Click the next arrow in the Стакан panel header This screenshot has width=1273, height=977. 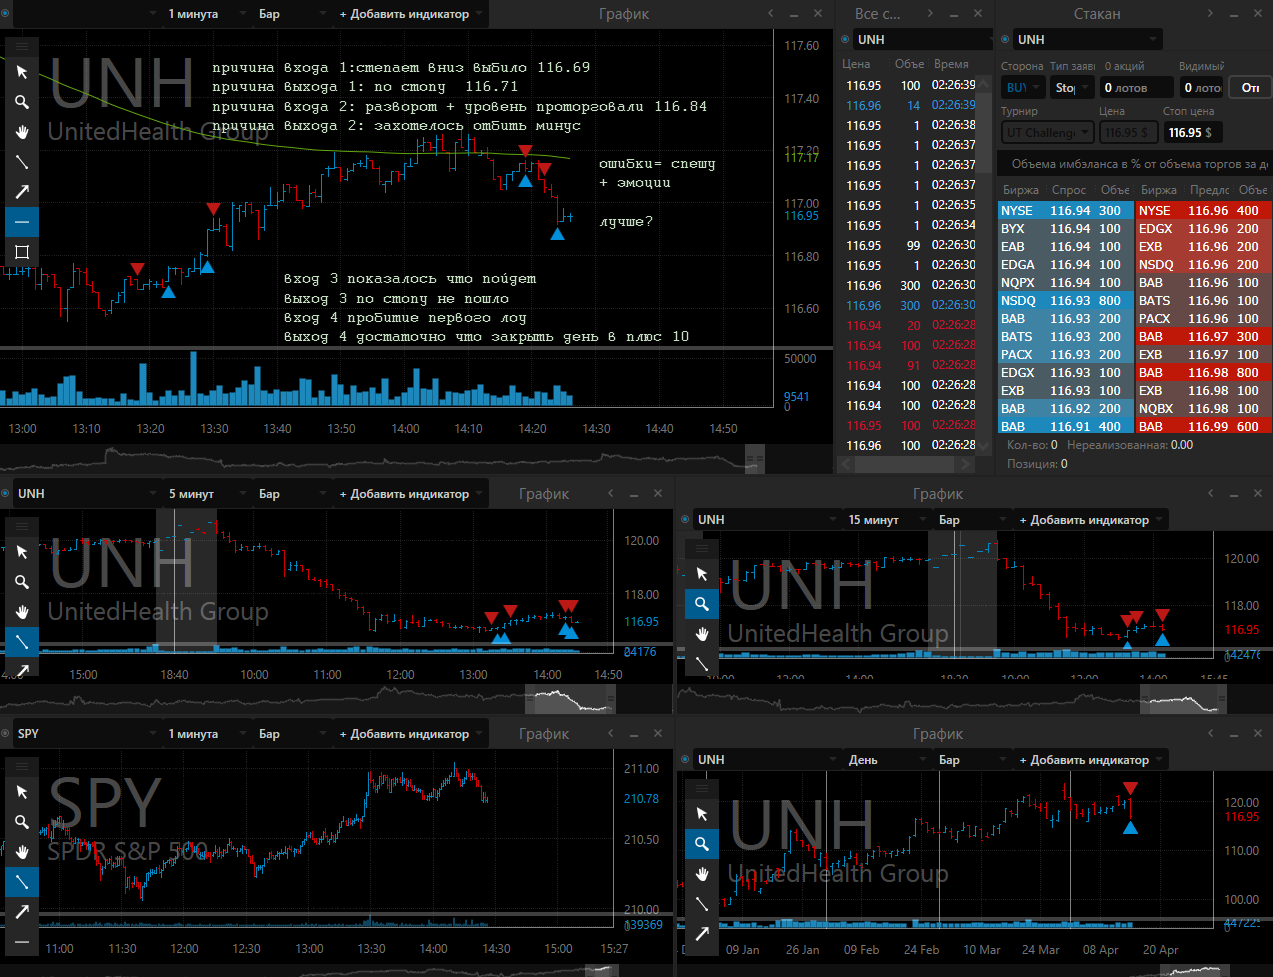[x=1210, y=13]
